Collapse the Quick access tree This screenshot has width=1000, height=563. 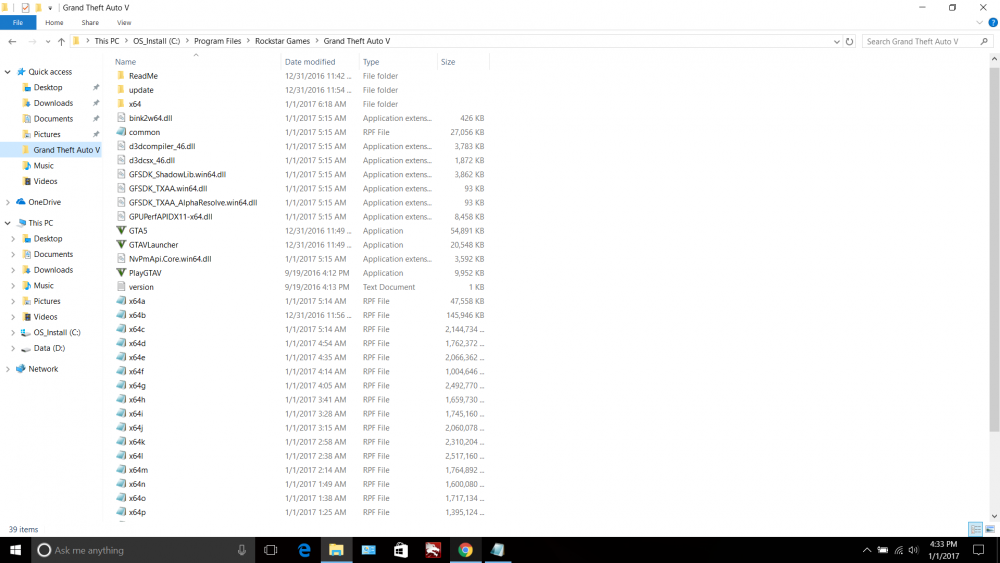8,72
